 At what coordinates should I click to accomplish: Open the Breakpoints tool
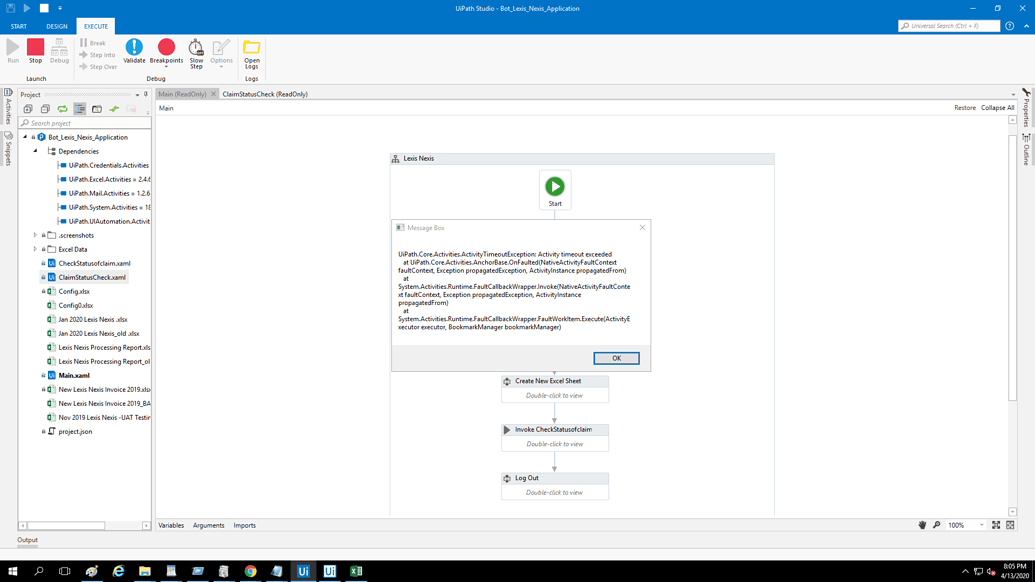(x=166, y=52)
